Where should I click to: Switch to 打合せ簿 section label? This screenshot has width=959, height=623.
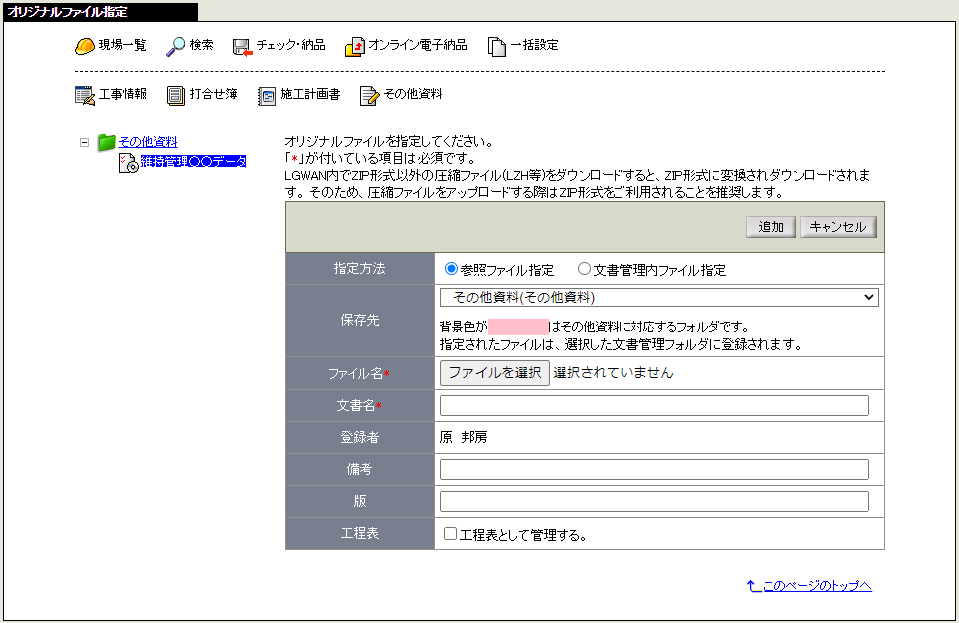click(213, 94)
